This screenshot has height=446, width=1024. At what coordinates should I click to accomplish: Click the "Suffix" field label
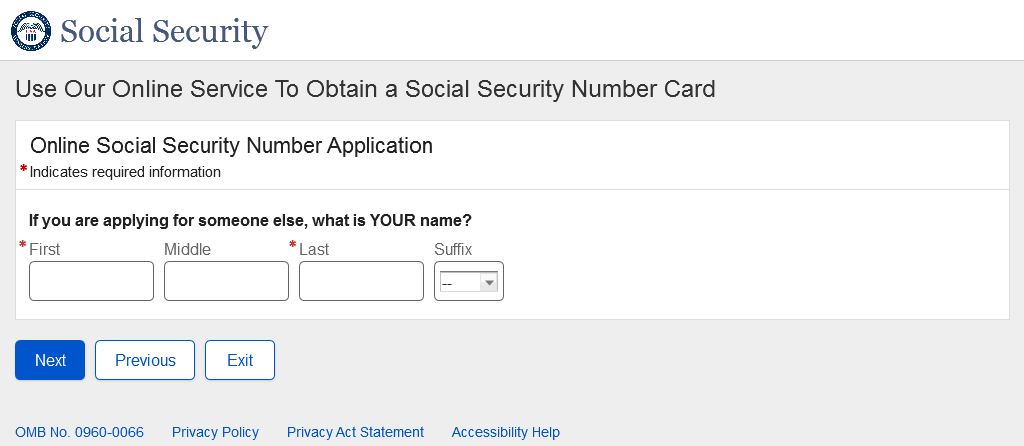click(453, 249)
